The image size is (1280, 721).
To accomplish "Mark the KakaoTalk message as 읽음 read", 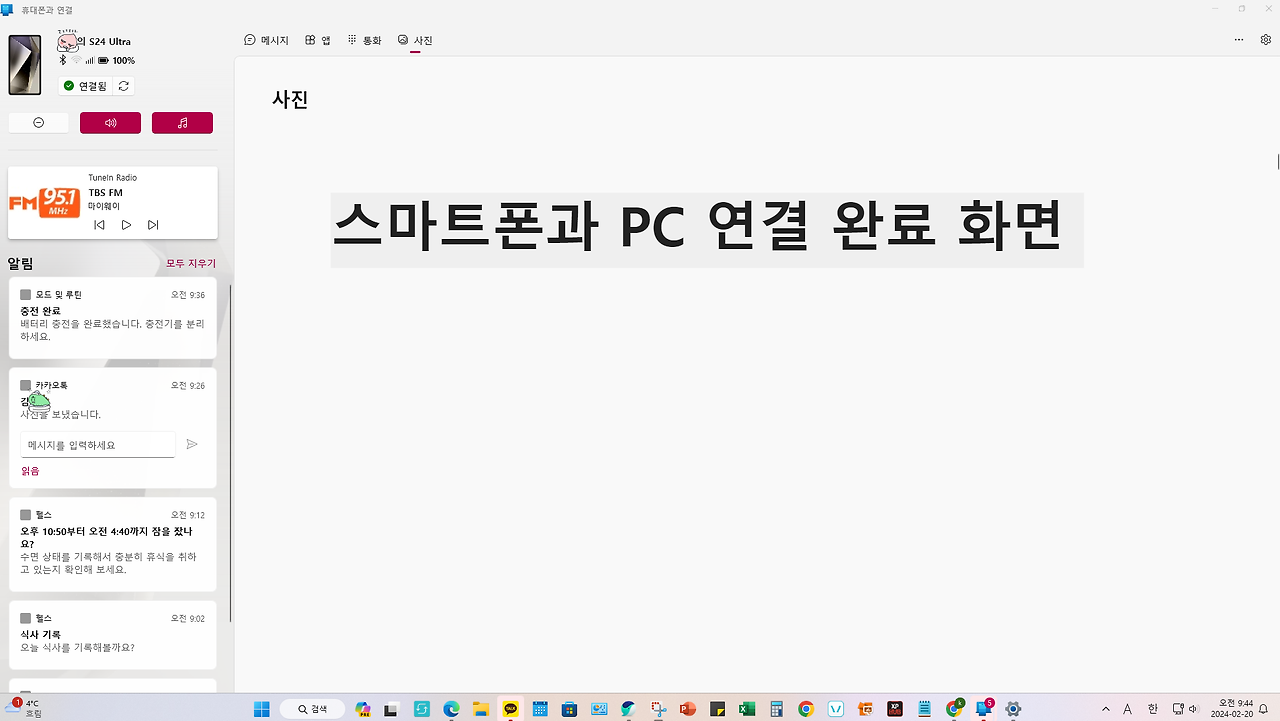I will (29, 470).
